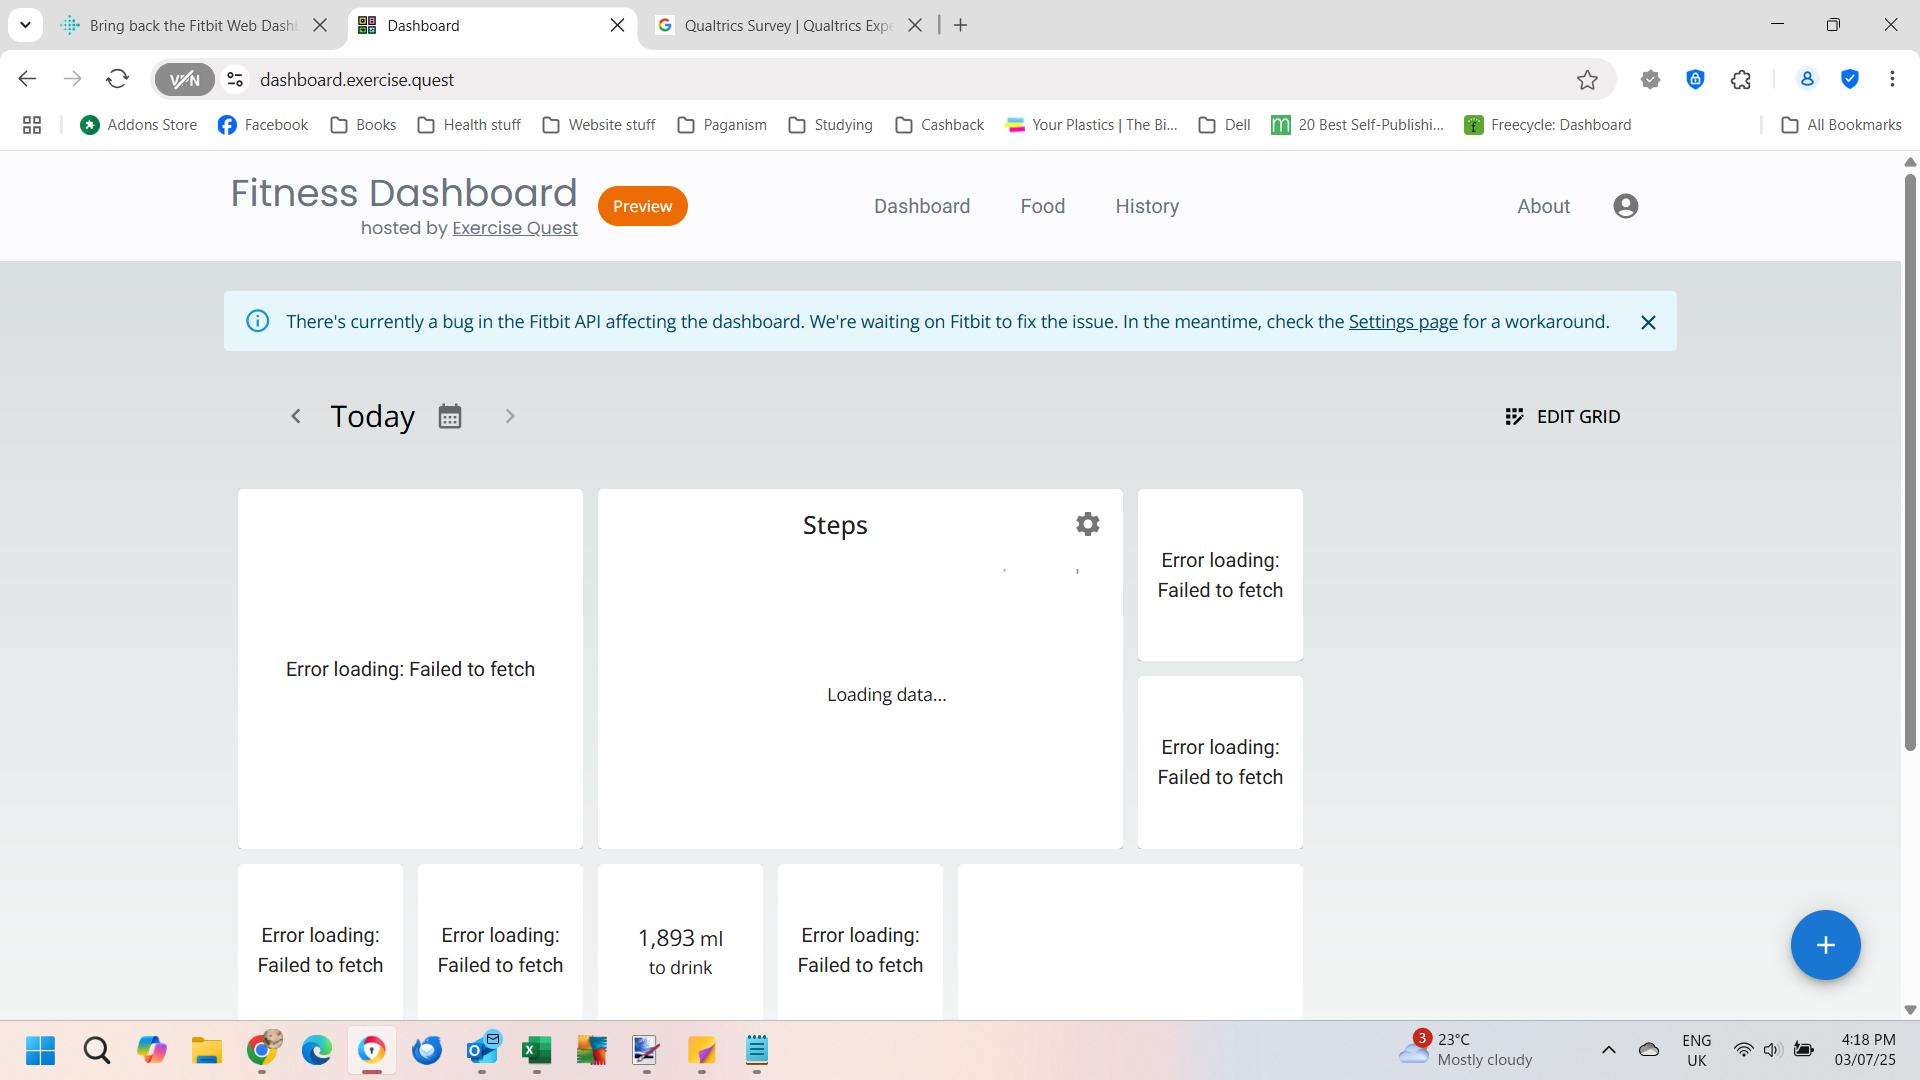Open the History navigation page

coord(1147,206)
